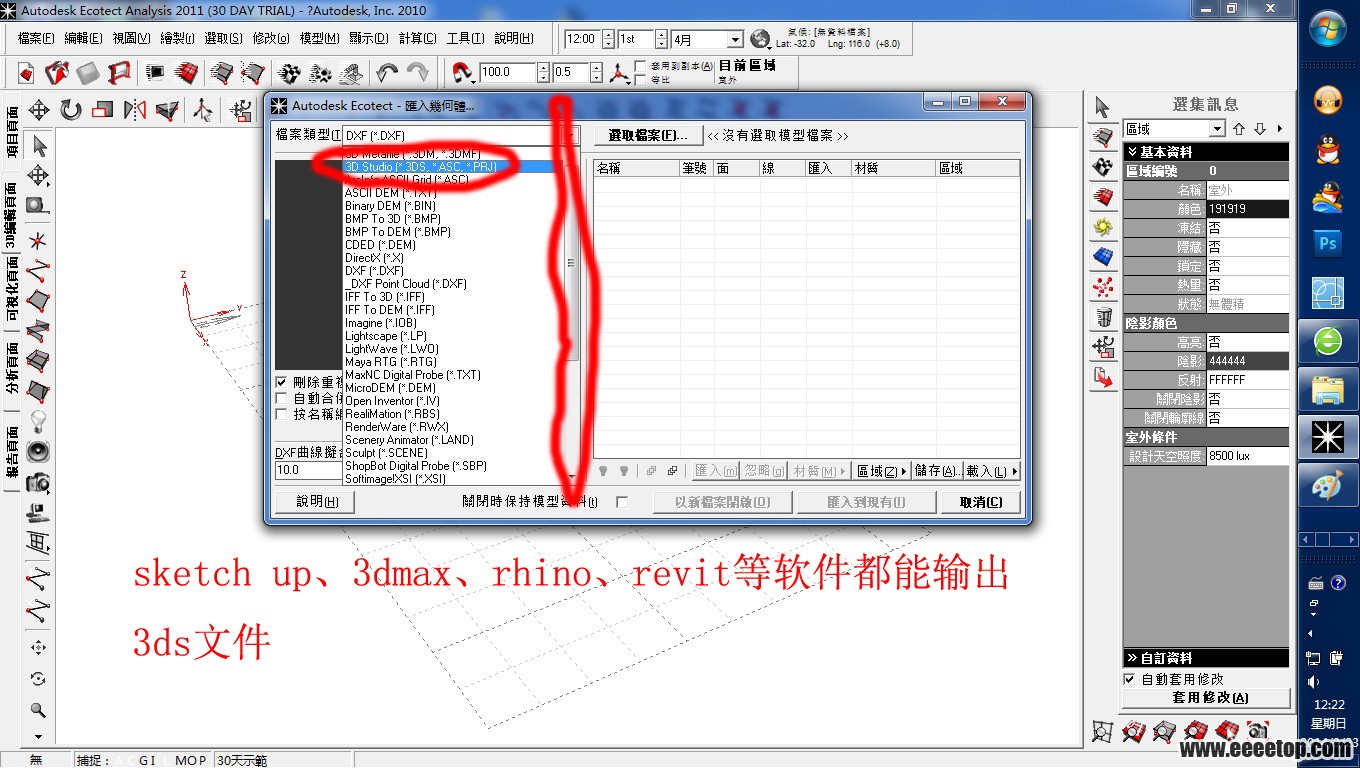Image resolution: width=1360 pixels, height=768 pixels.
Task: Open the 視圖(V) menu
Action: click(131, 38)
